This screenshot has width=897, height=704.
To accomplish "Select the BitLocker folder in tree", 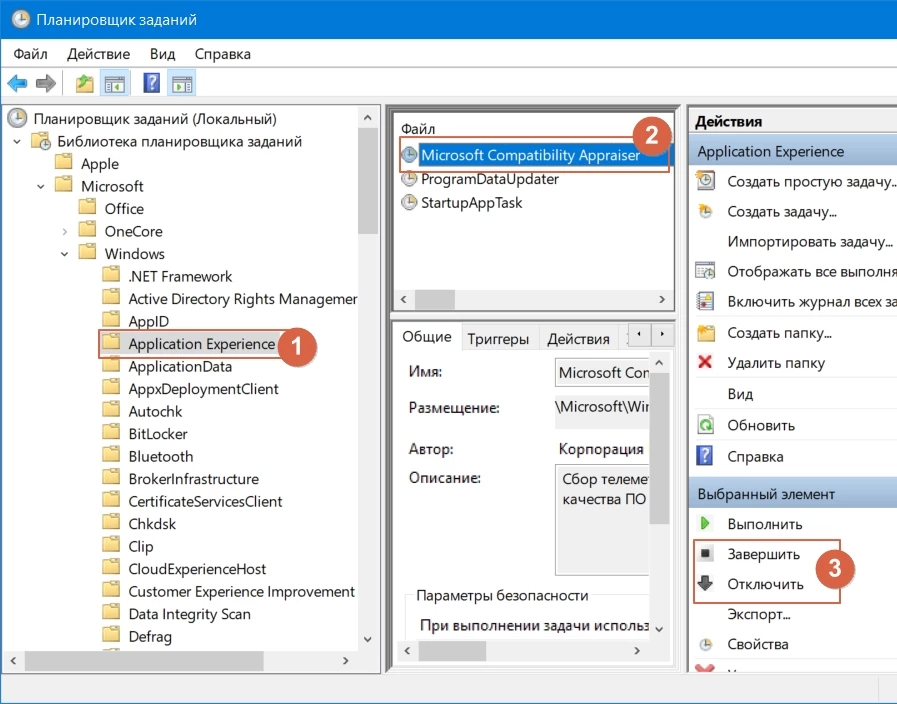I will point(158,434).
